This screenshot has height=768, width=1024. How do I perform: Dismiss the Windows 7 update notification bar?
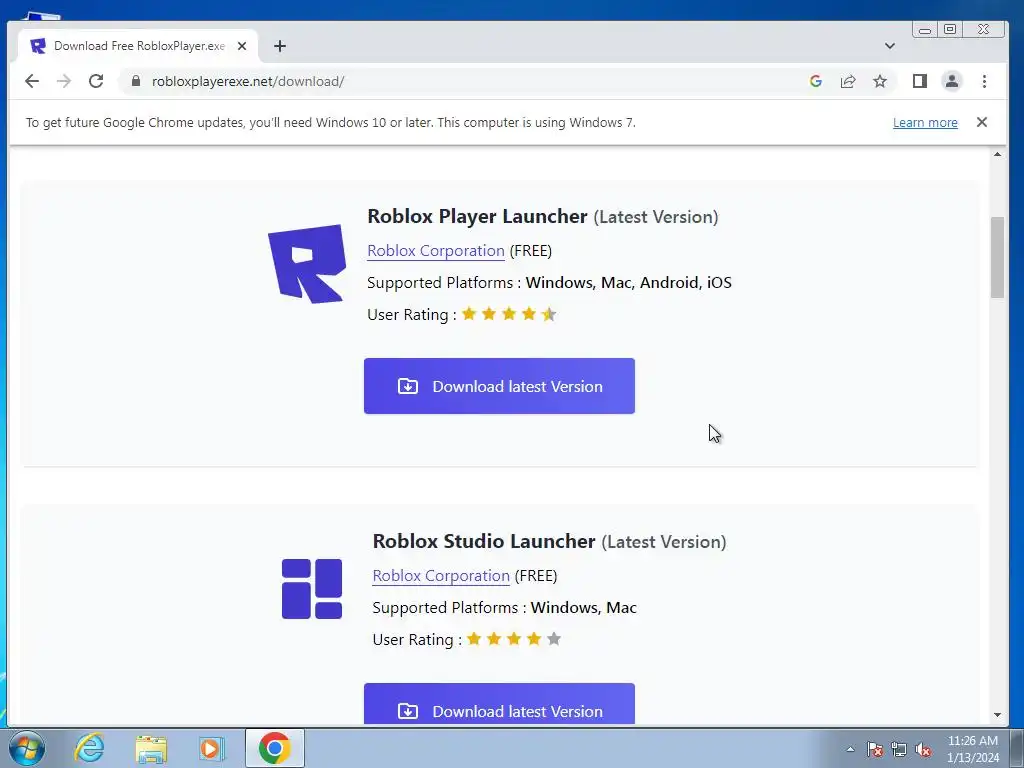click(x=982, y=122)
